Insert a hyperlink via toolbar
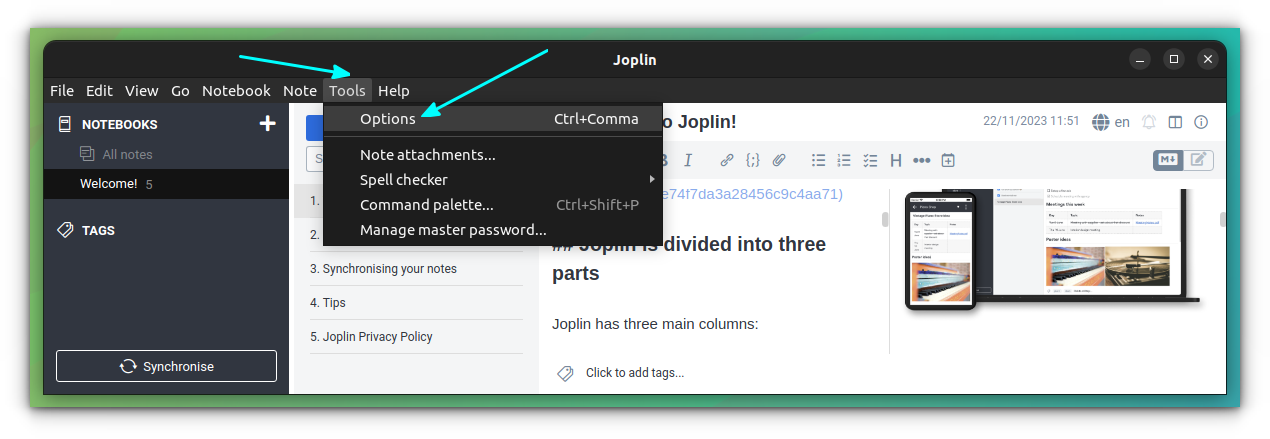1270x439 pixels. coord(727,160)
